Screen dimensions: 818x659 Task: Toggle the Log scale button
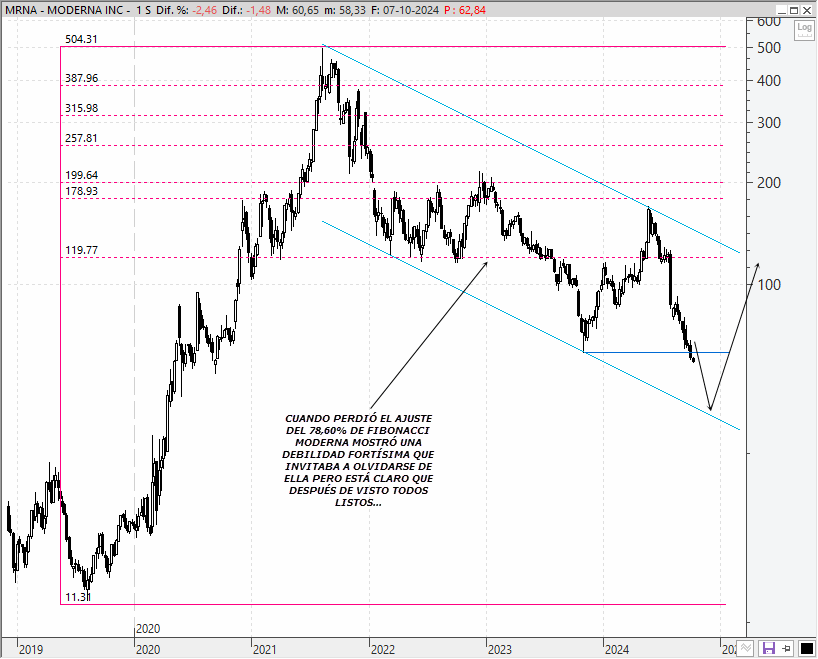pos(804,30)
